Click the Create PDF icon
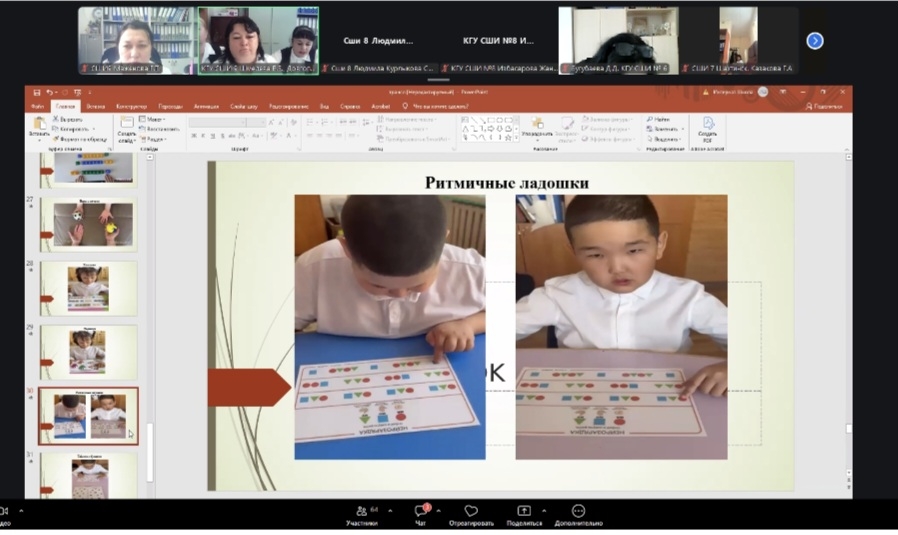898x535 pixels. tap(708, 125)
